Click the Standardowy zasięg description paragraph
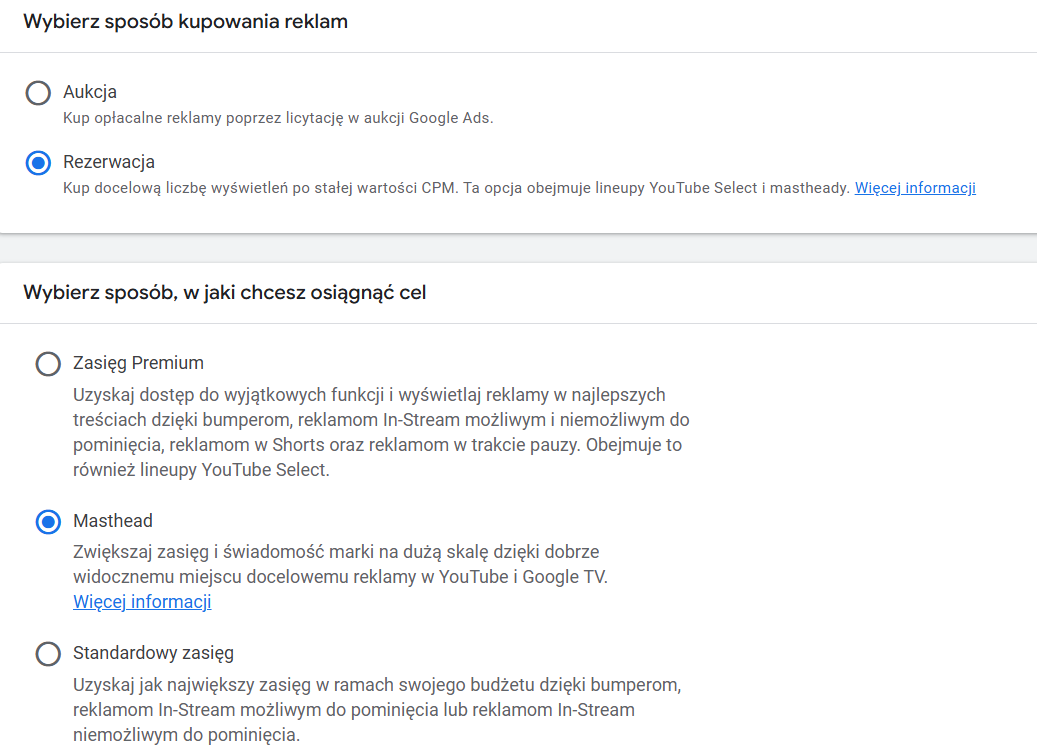This screenshot has width=1037, height=753. [x=376, y=710]
